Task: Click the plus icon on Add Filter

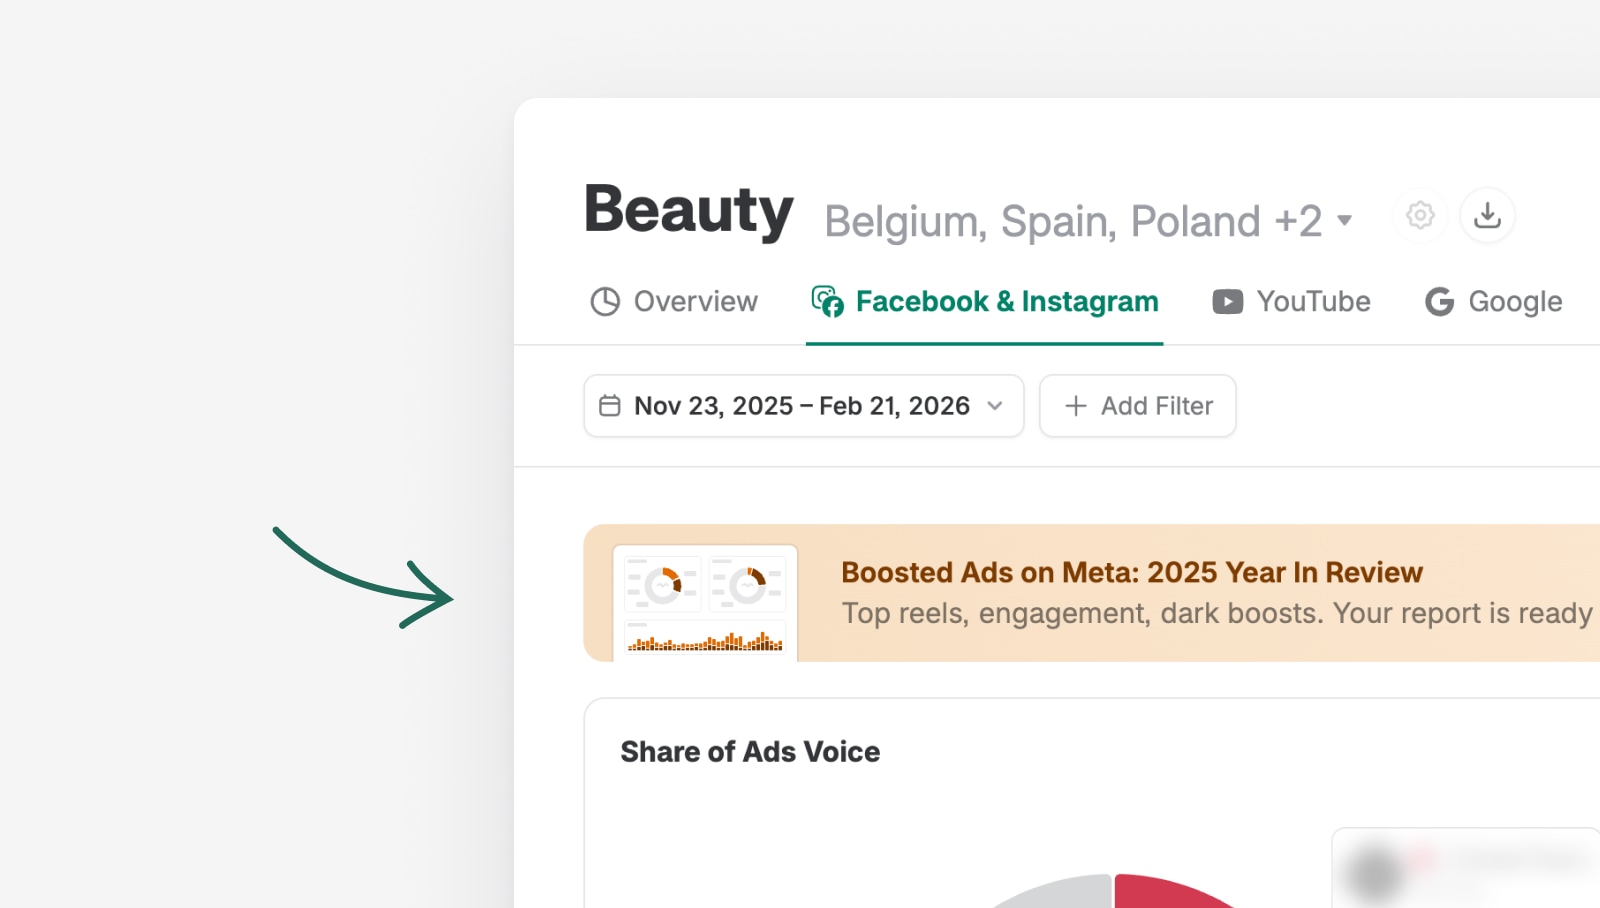Action: [x=1076, y=406]
